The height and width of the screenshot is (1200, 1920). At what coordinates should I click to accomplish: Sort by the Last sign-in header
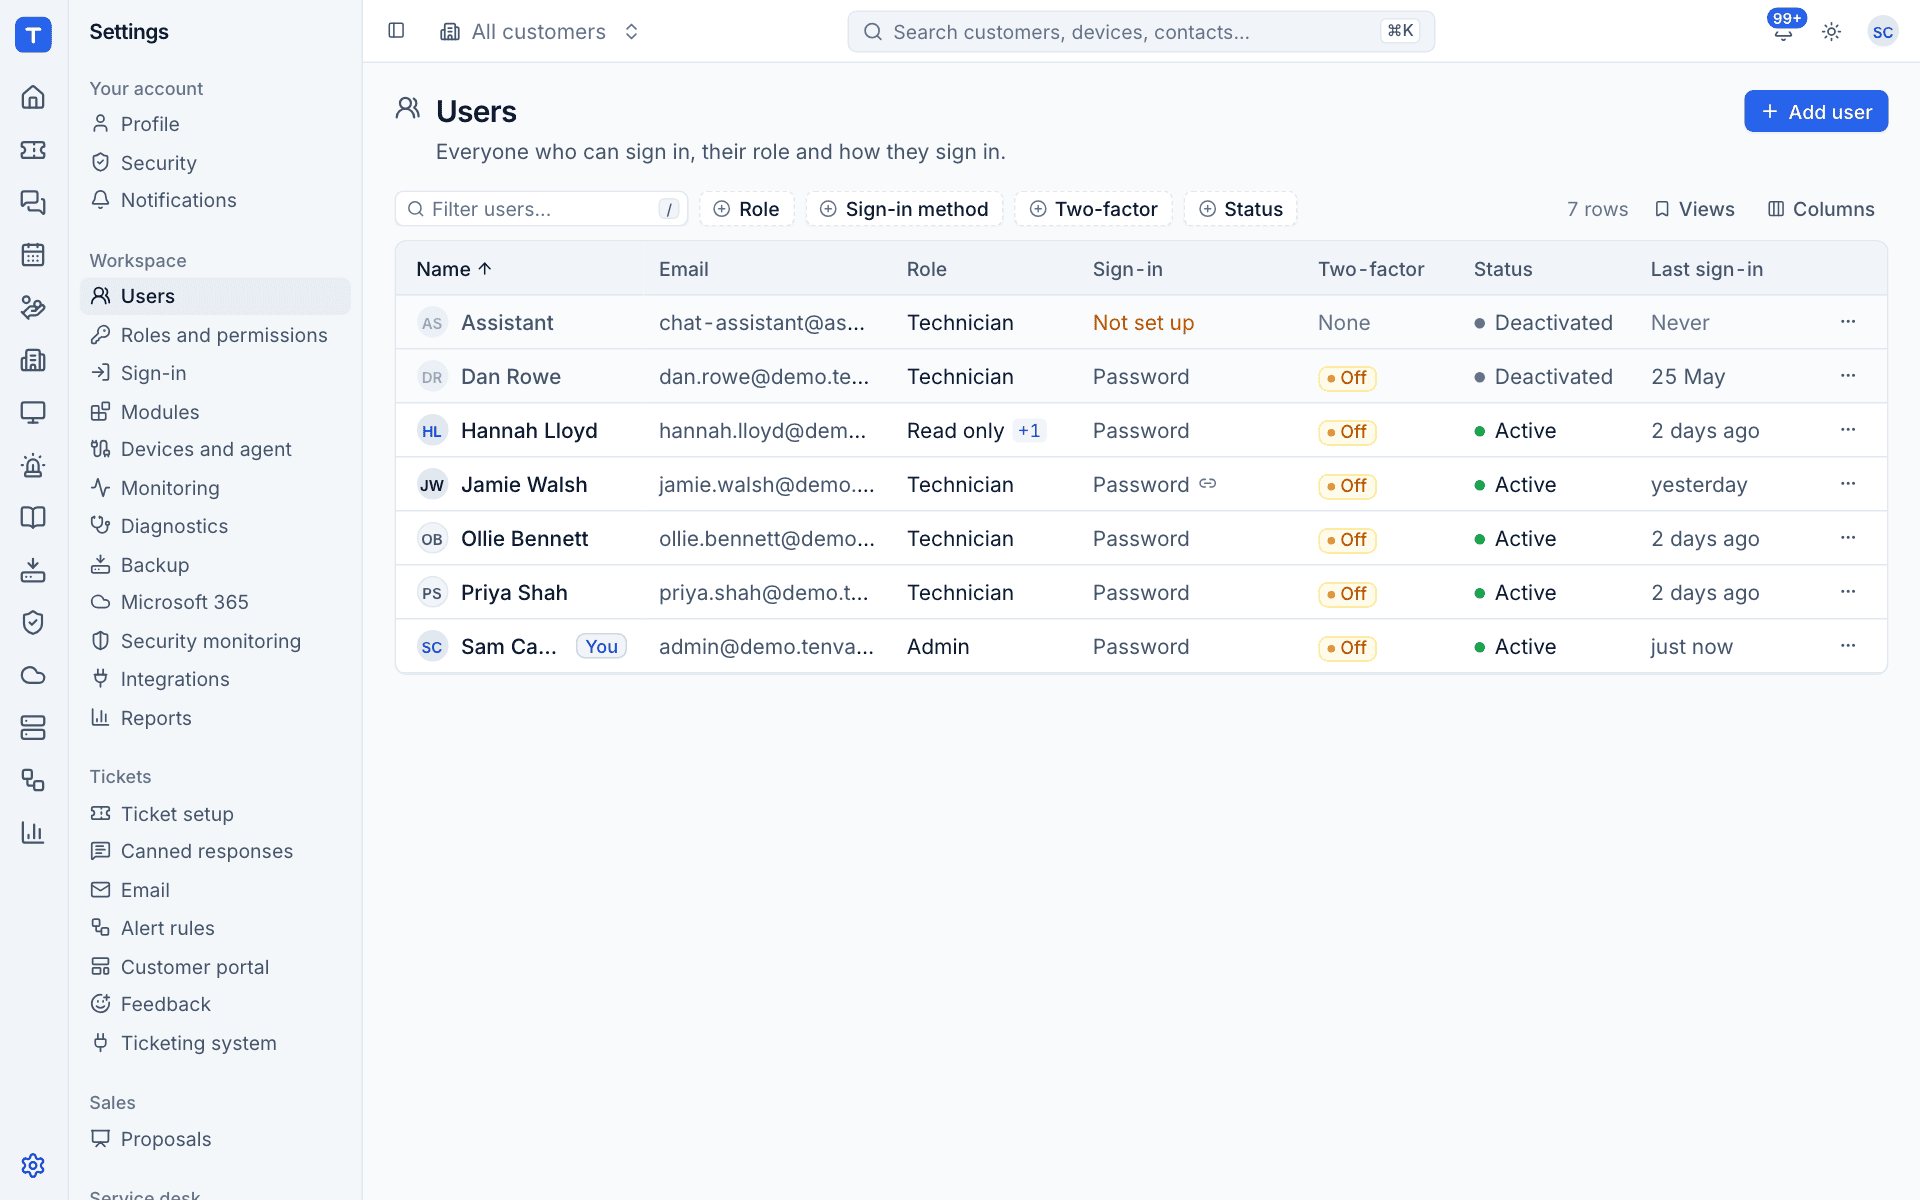1706,269
